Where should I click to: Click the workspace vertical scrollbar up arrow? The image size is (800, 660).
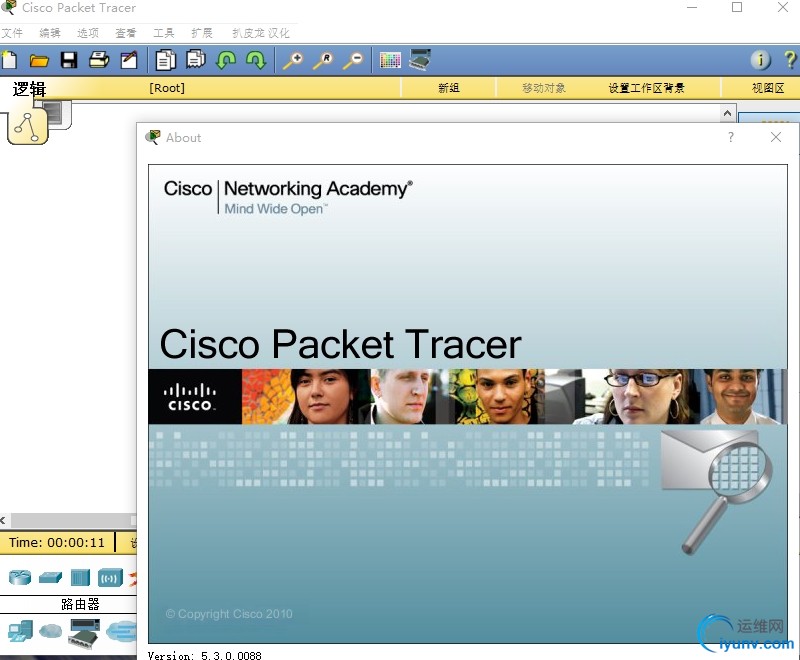click(728, 113)
